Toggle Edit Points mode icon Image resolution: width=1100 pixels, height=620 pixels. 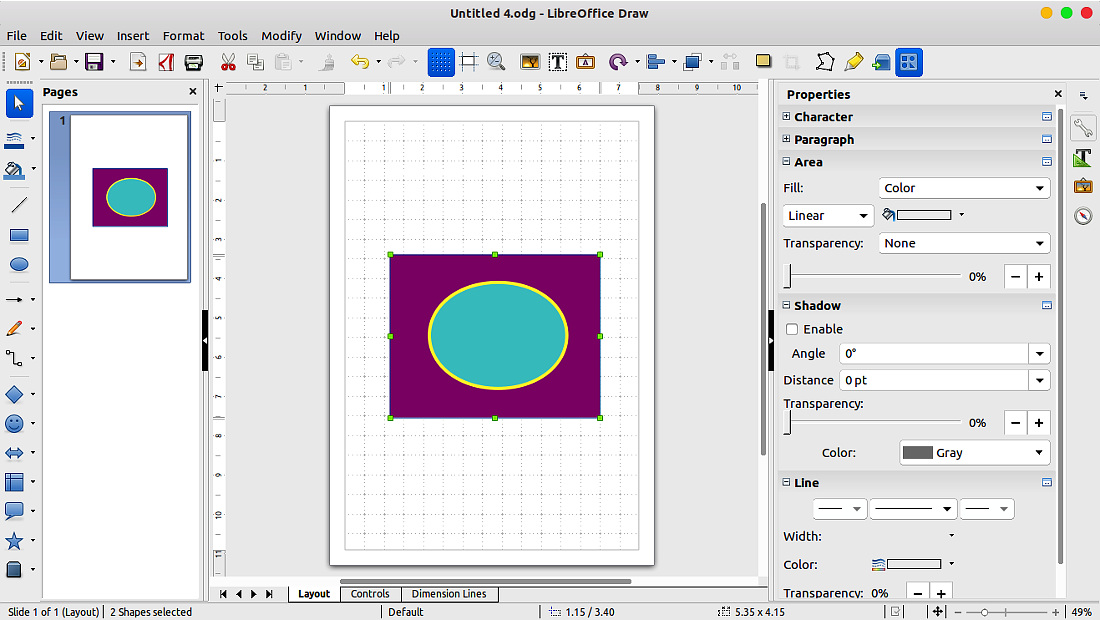click(825, 62)
